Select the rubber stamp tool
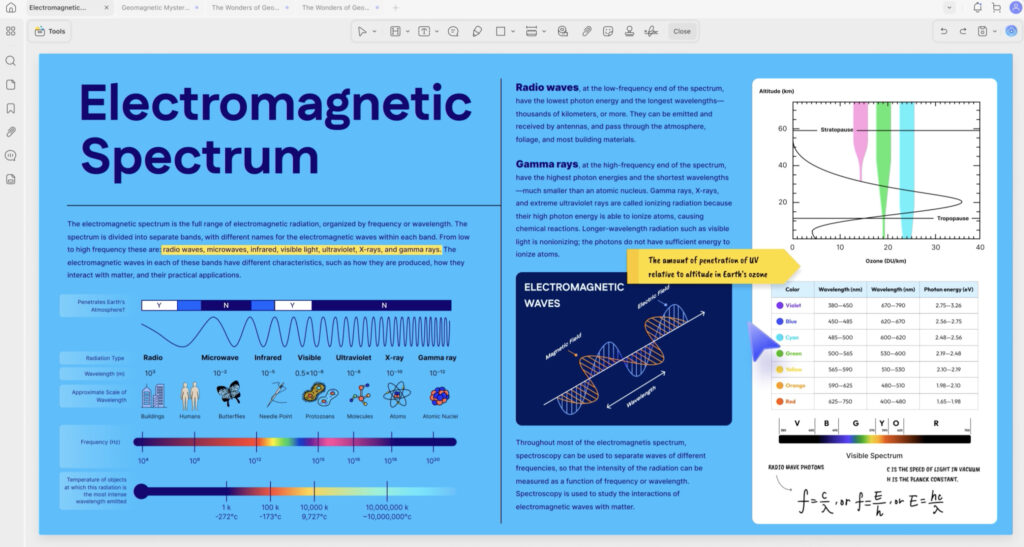The width and height of the screenshot is (1024, 547). point(629,31)
